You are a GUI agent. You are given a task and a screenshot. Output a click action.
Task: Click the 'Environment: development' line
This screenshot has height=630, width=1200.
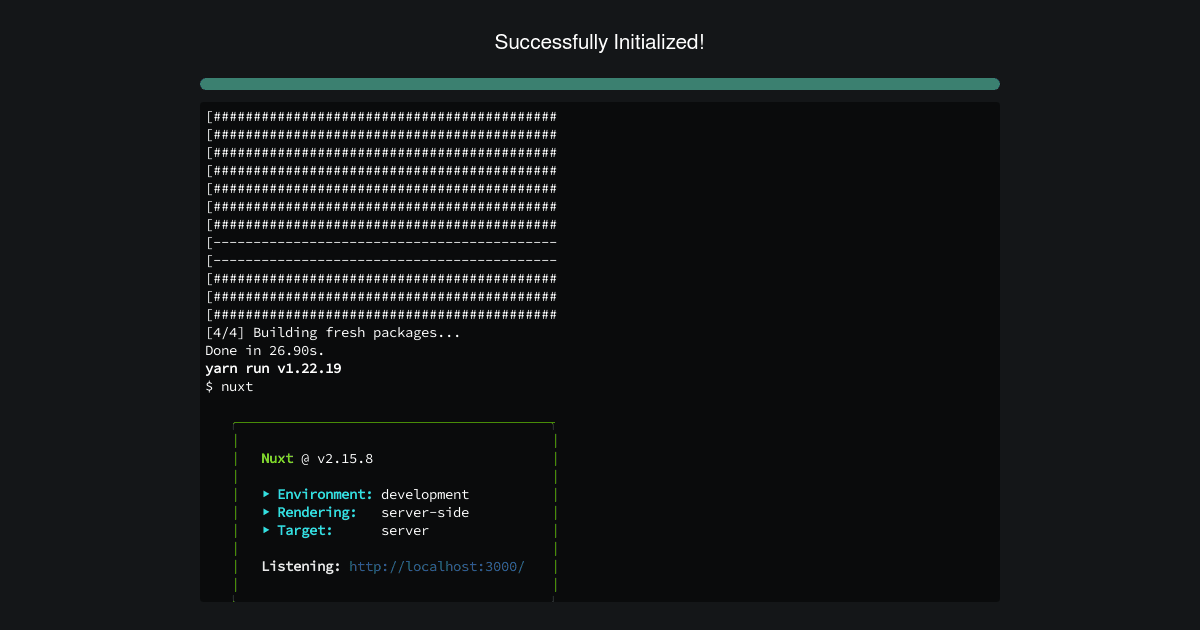(x=365, y=495)
